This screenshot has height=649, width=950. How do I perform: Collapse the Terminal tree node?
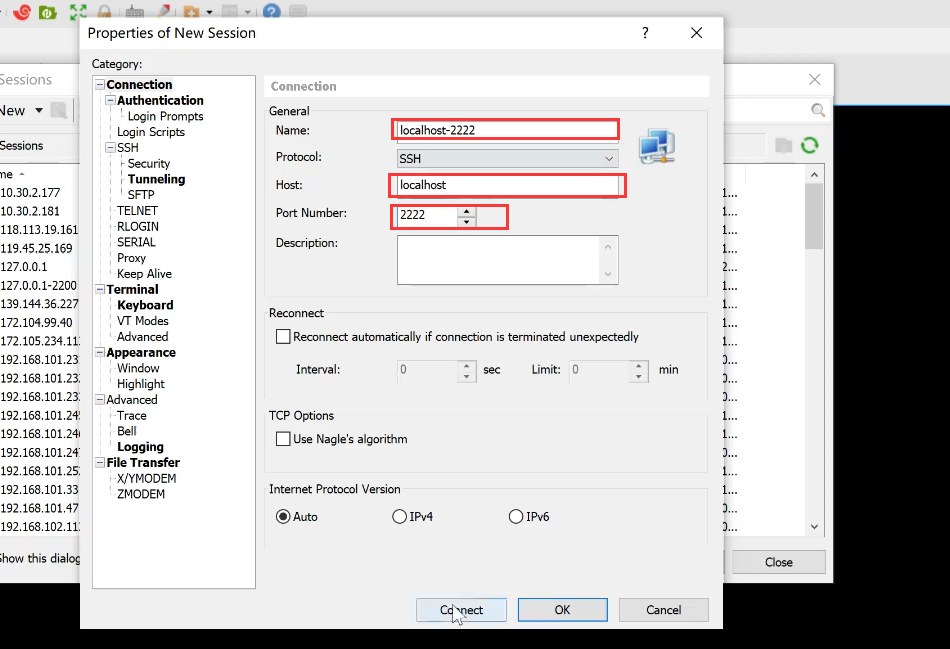pos(100,290)
